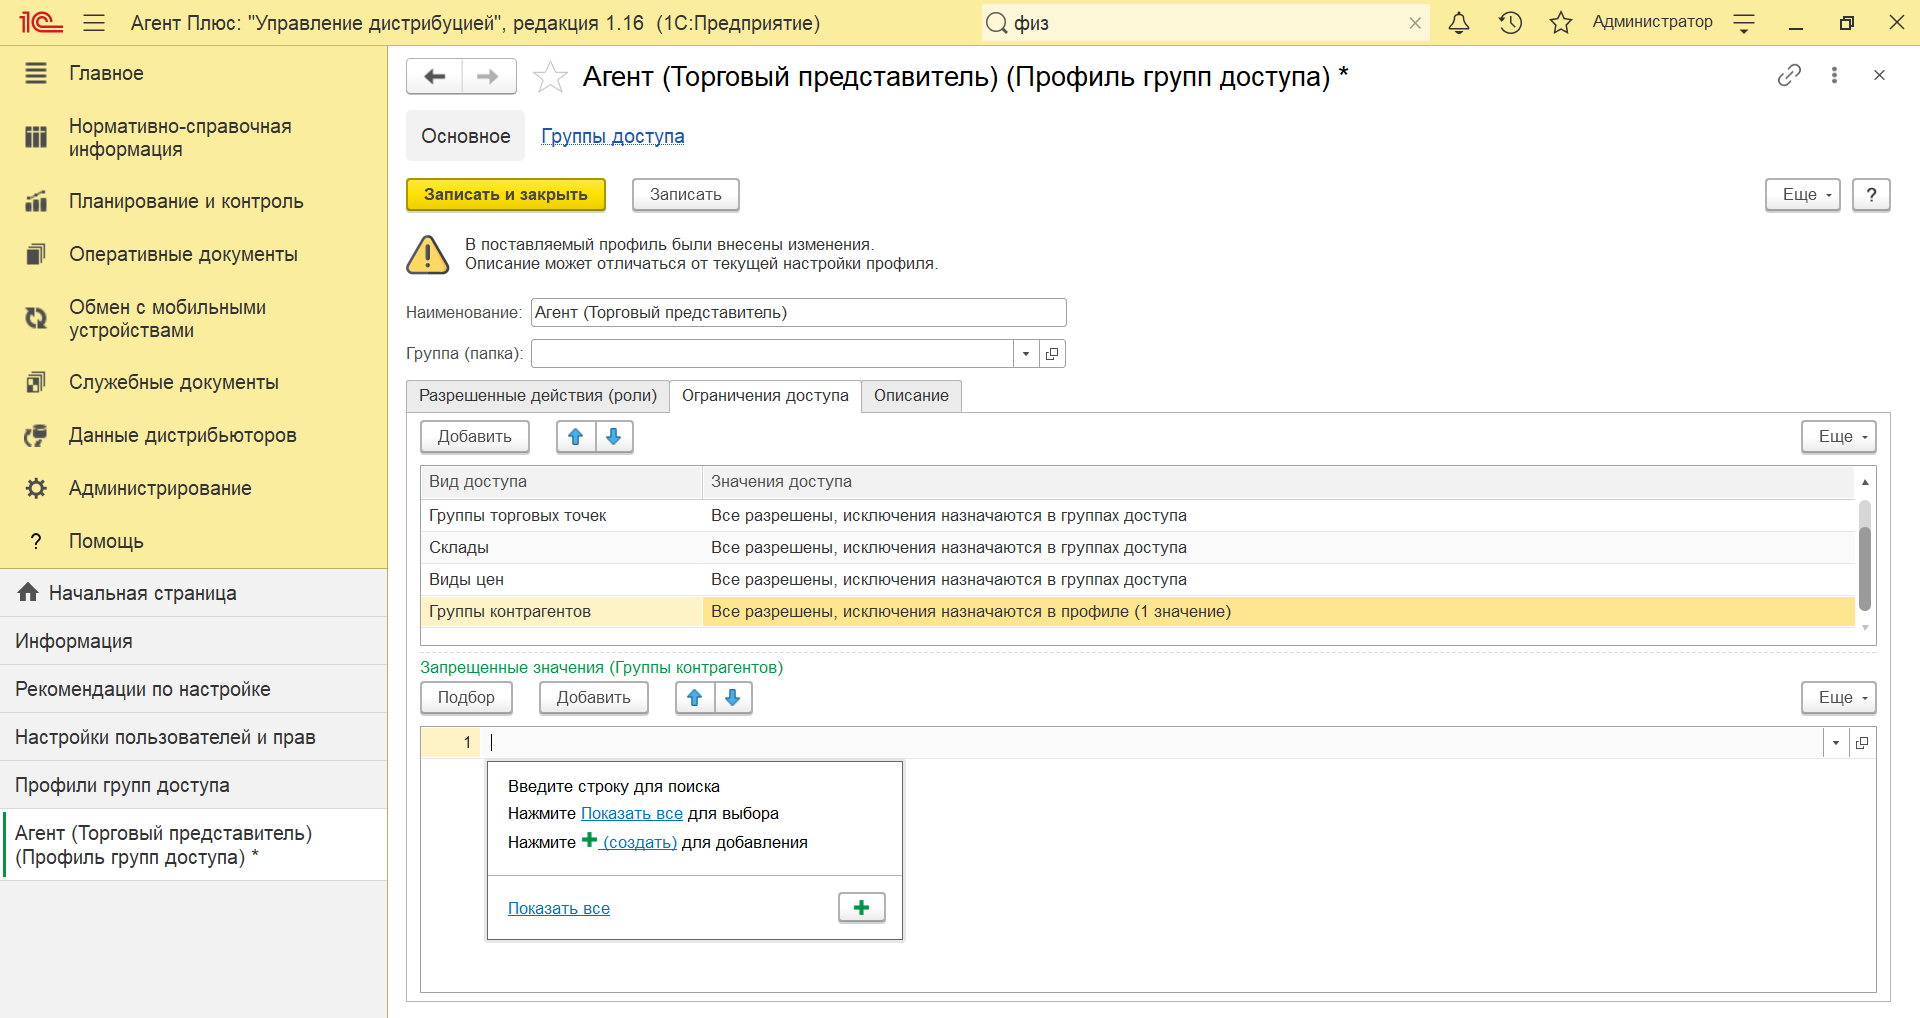Select Группы торговых точек row
The height and width of the screenshot is (1018, 1920).
[x=1138, y=516]
